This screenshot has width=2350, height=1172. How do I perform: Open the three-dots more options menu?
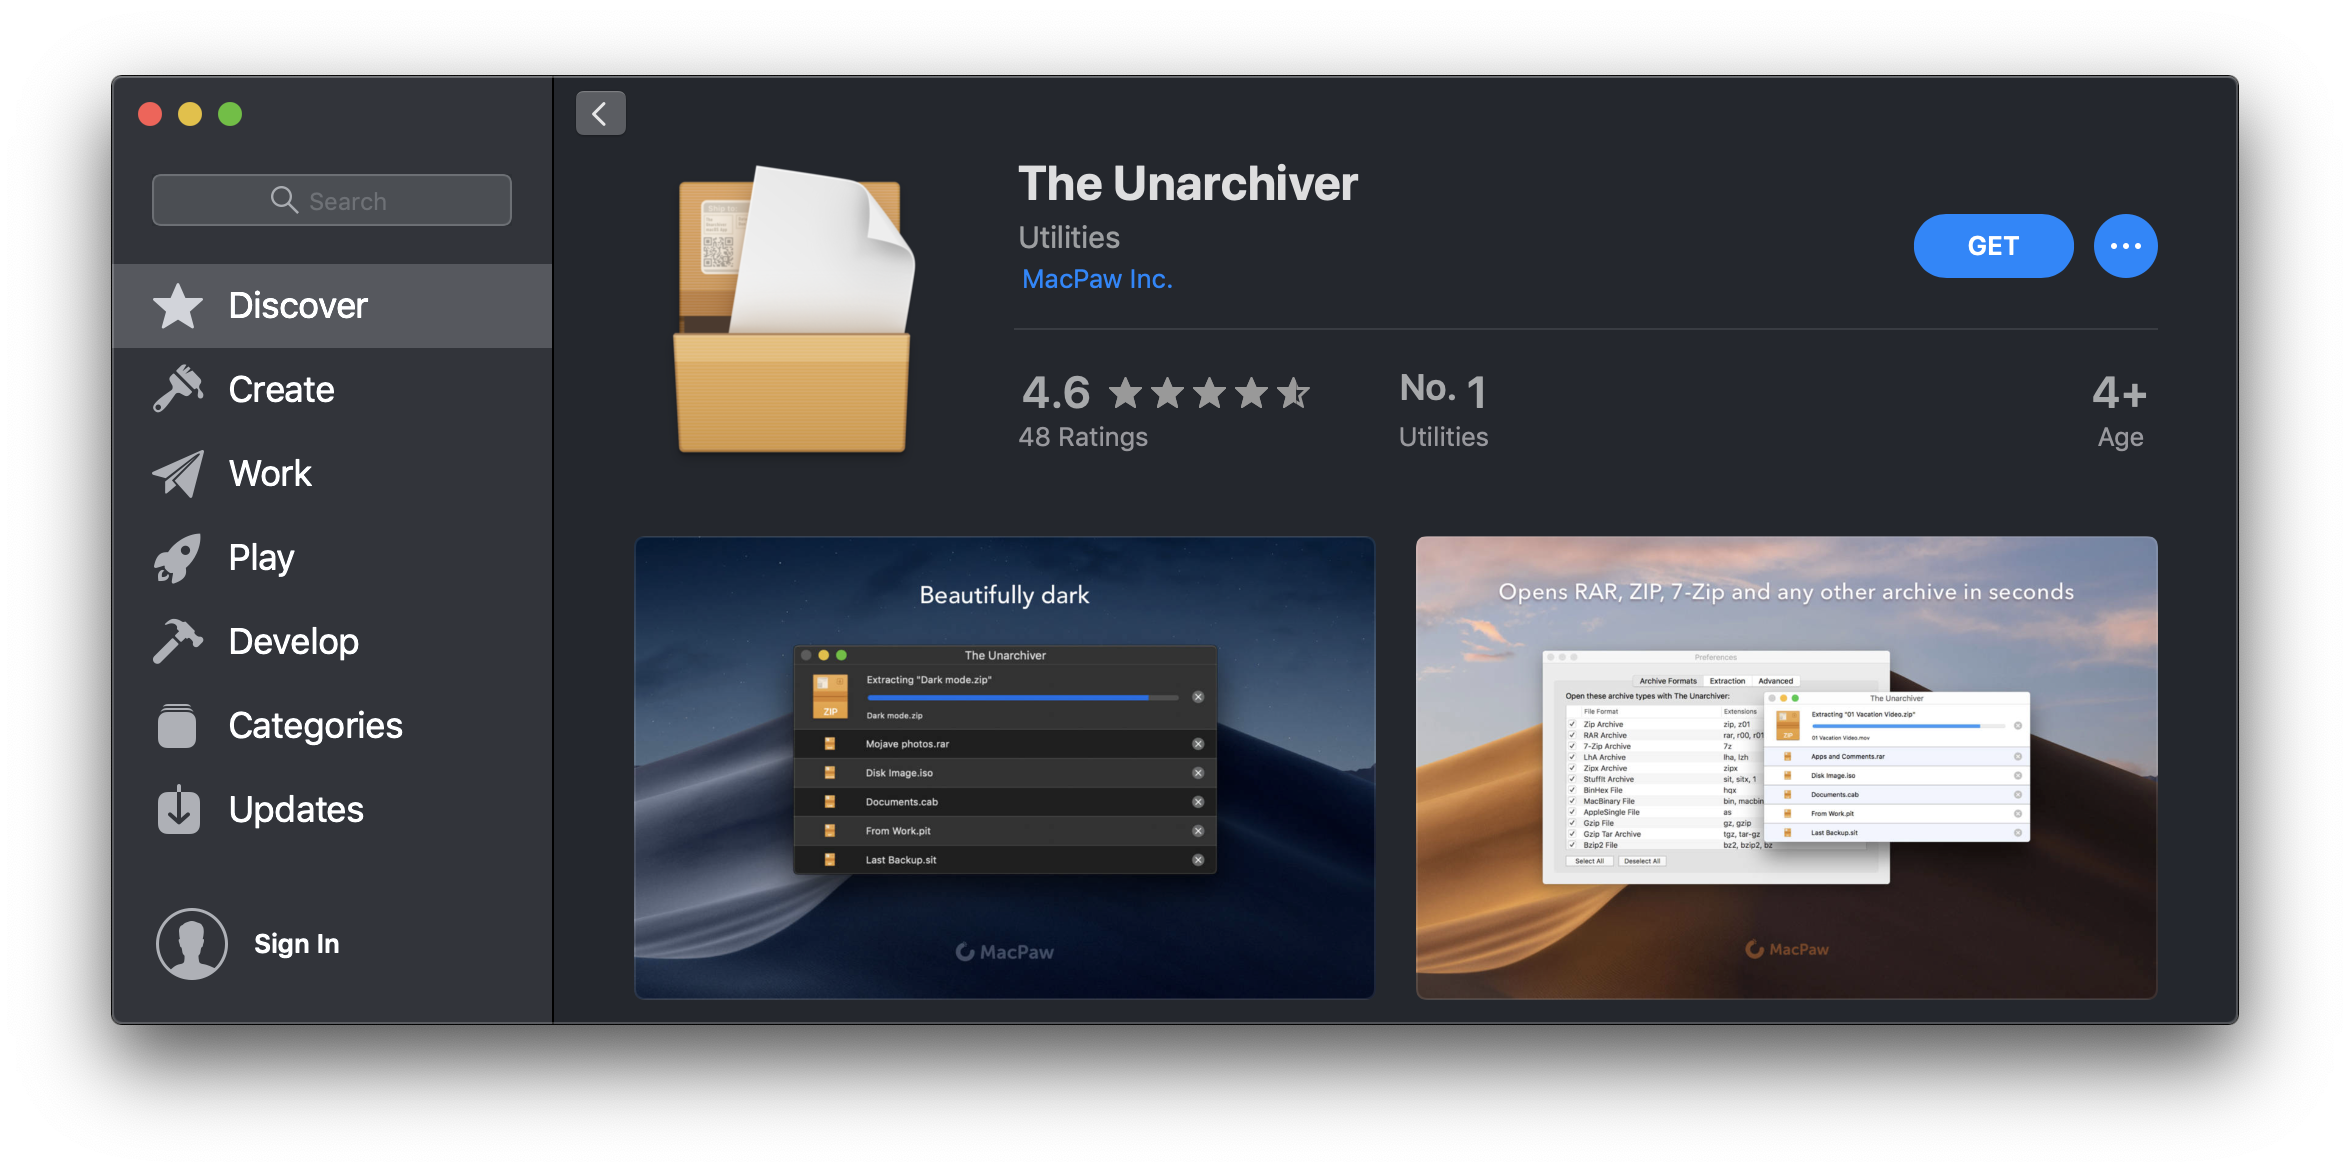pyautogui.click(x=2125, y=246)
